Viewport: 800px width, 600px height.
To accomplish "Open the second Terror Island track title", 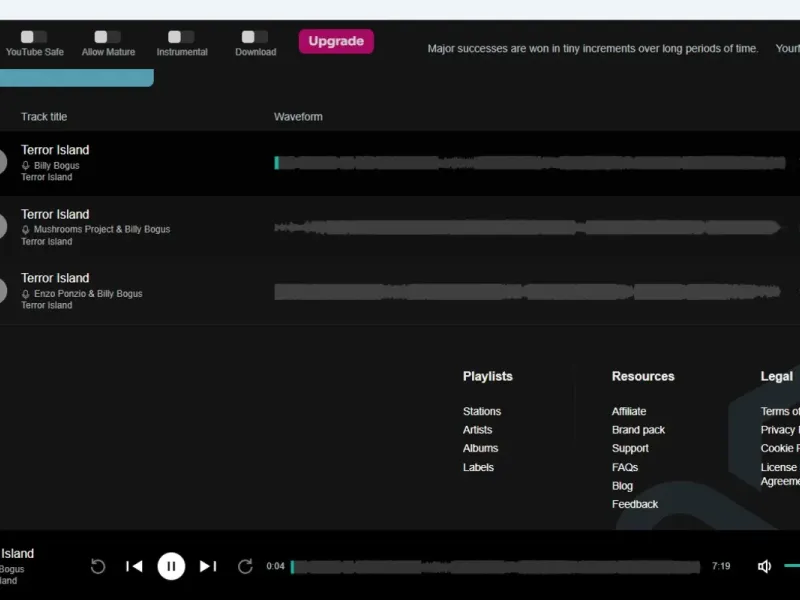I will click(x=55, y=214).
